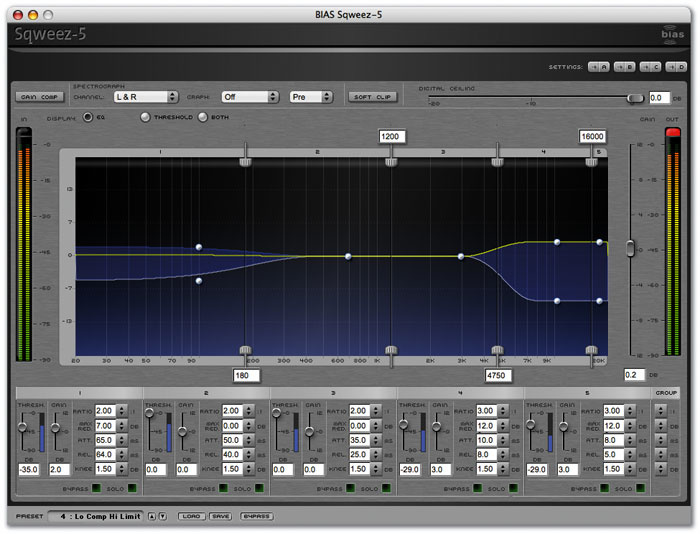Click the output Gain slider knob

click(630, 248)
